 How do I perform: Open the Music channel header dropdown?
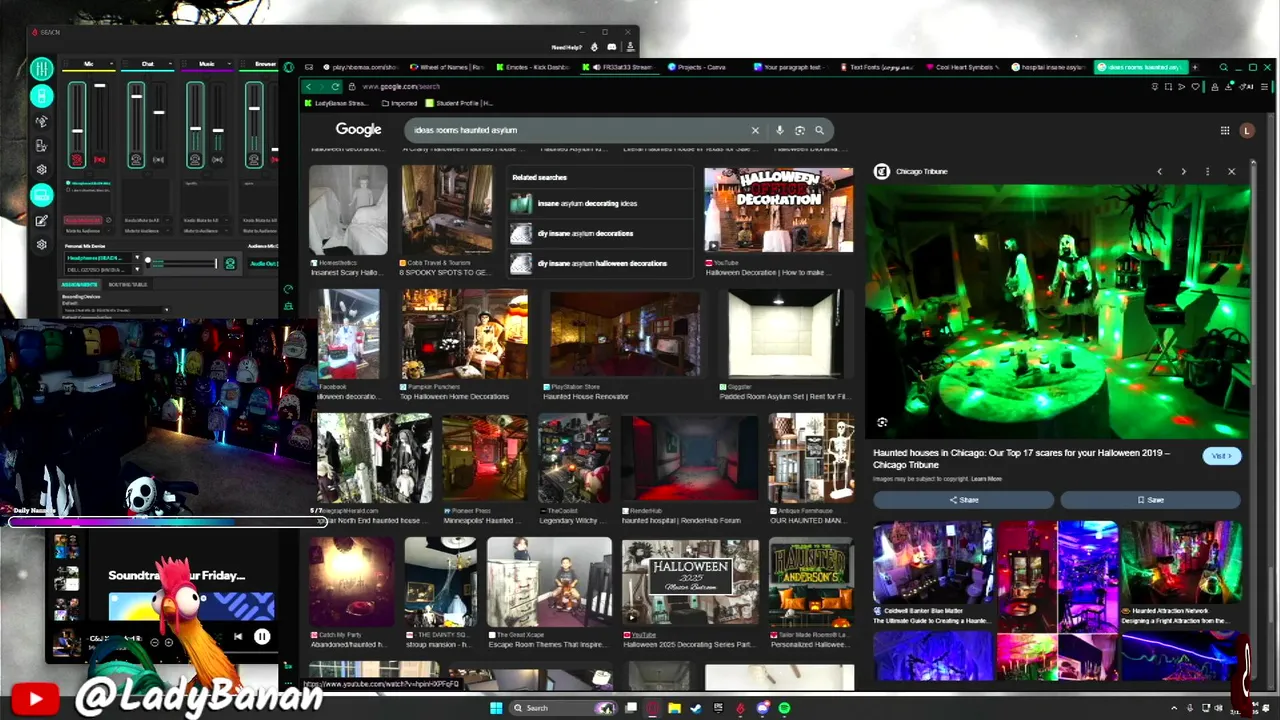[x=228, y=64]
